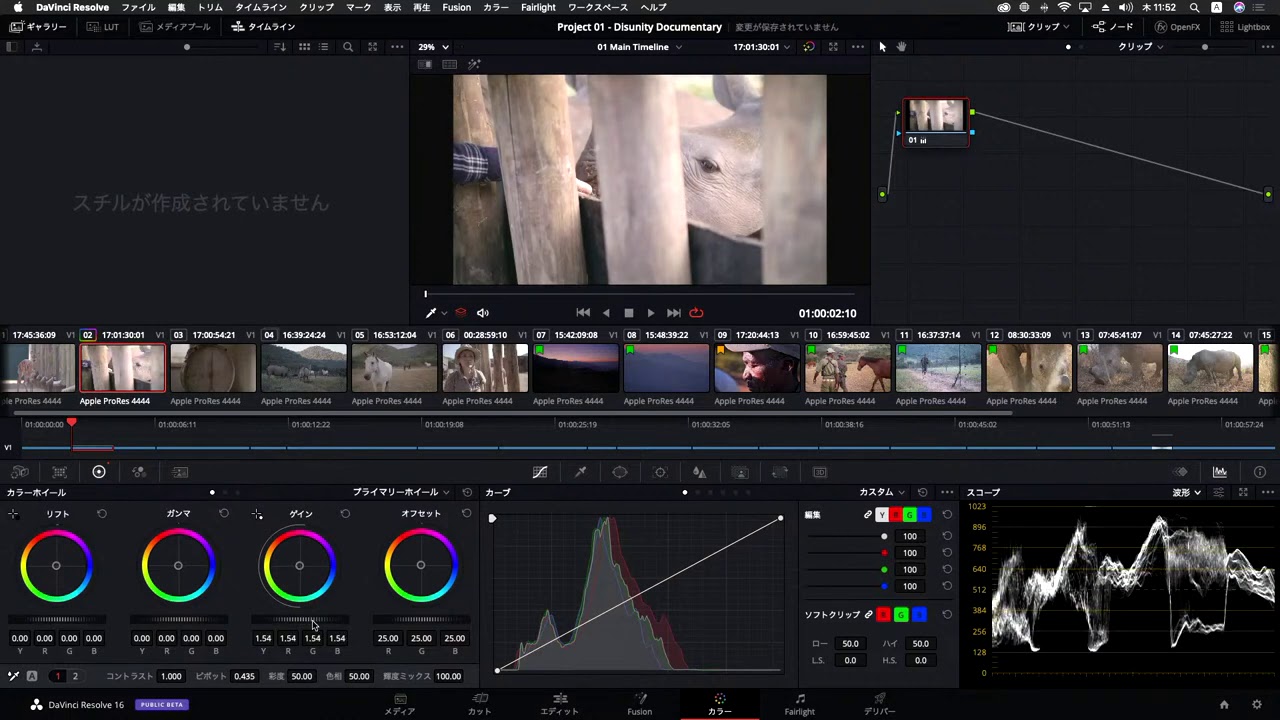Image resolution: width=1280 pixels, height=720 pixels.
Task: Open curve type Custom dropdown
Action: [882, 493]
